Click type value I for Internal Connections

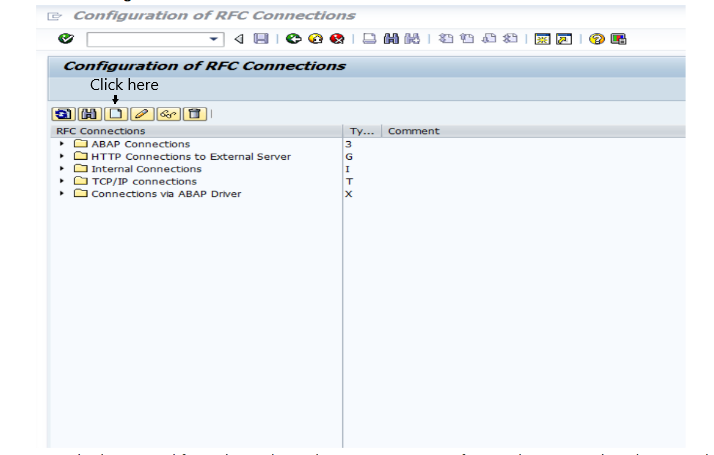347,169
